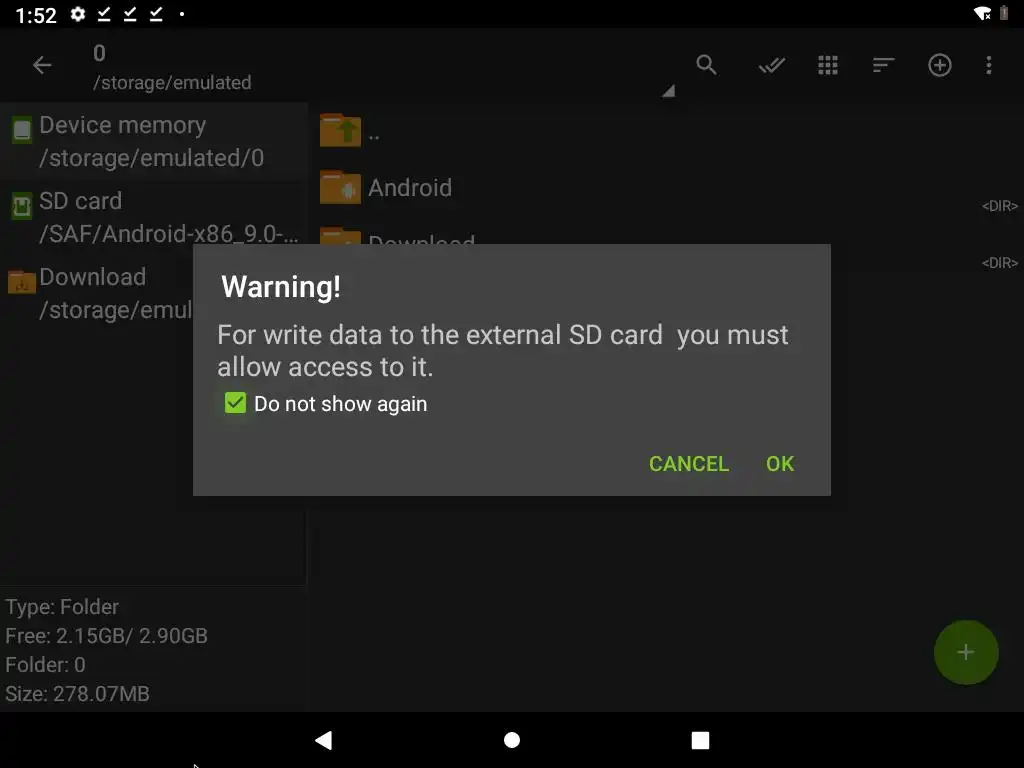The width and height of the screenshot is (1024, 768).
Task: Click the circled plus add icon
Action: (x=939, y=65)
